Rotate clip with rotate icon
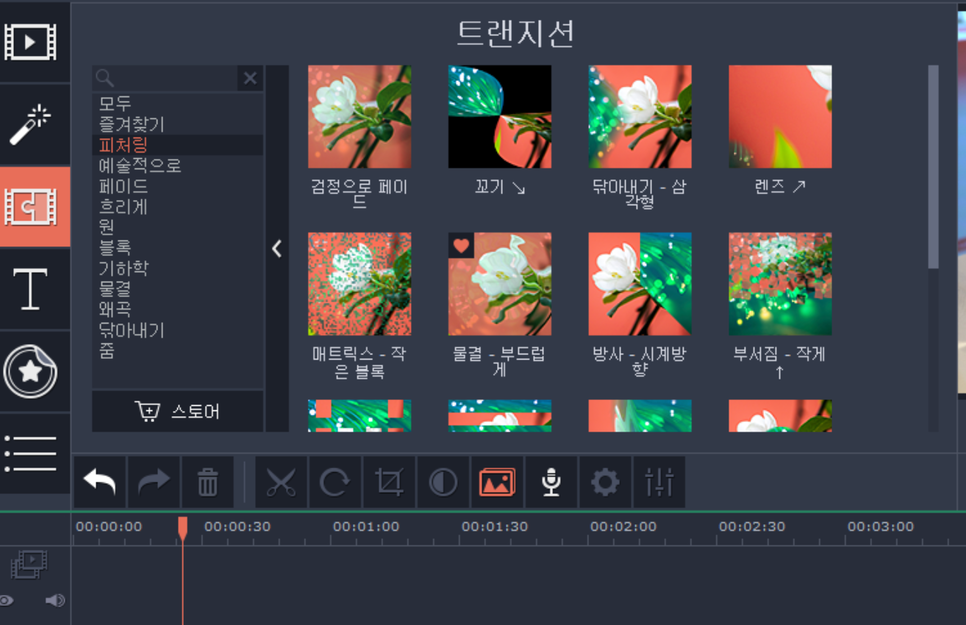Image resolution: width=966 pixels, height=625 pixels. (x=335, y=482)
